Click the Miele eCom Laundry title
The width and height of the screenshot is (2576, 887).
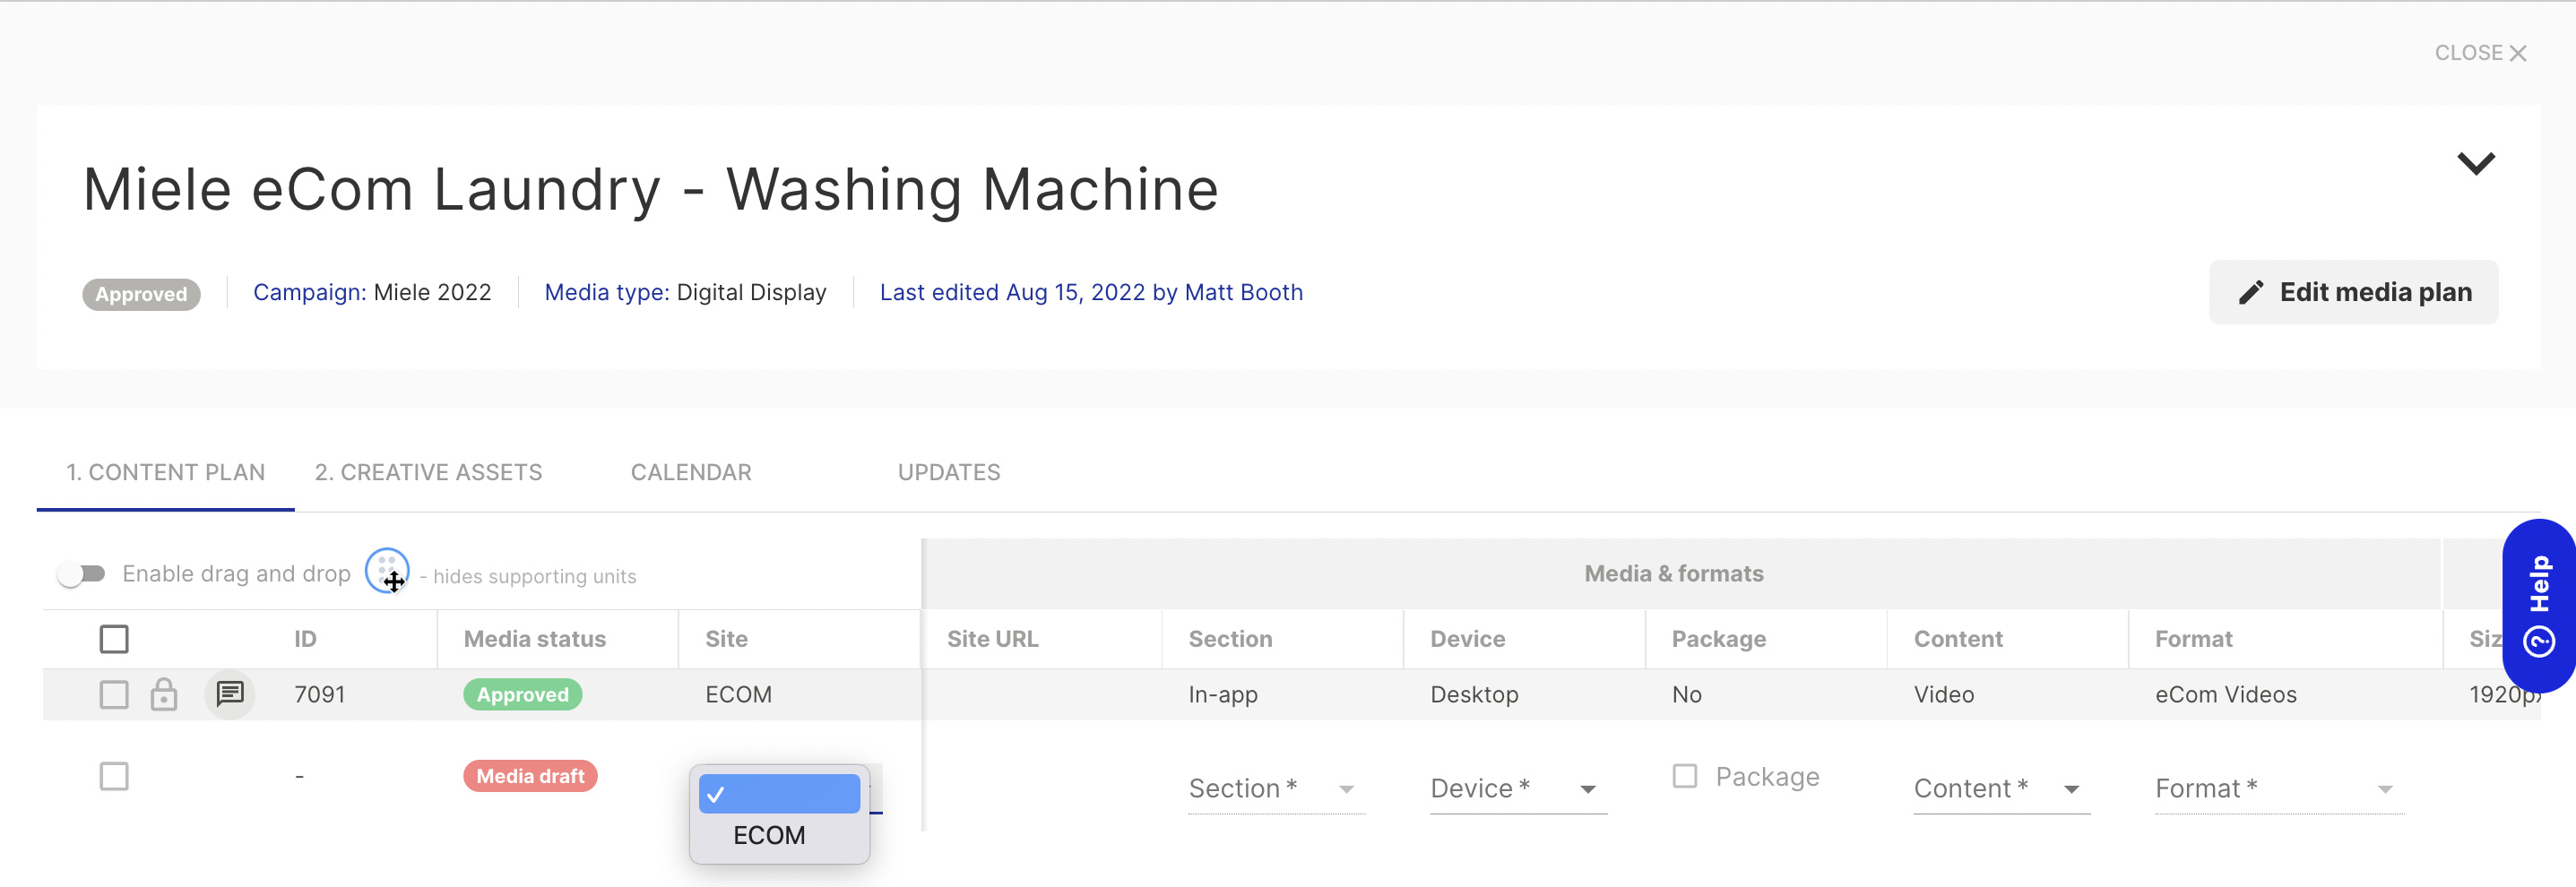pyautogui.click(x=651, y=189)
